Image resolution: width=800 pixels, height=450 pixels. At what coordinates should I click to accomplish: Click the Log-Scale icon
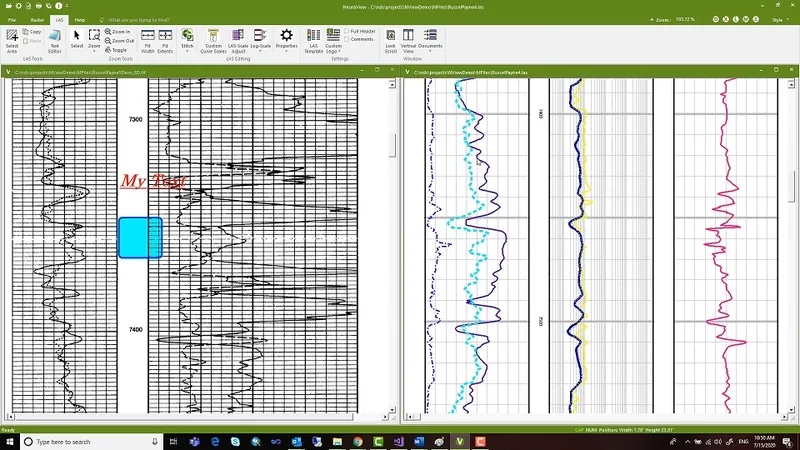[x=260, y=36]
